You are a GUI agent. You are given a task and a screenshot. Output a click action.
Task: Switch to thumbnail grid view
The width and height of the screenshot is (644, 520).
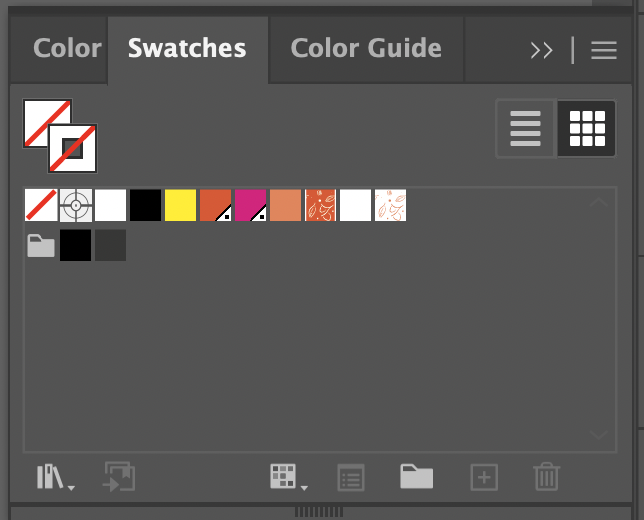point(587,129)
